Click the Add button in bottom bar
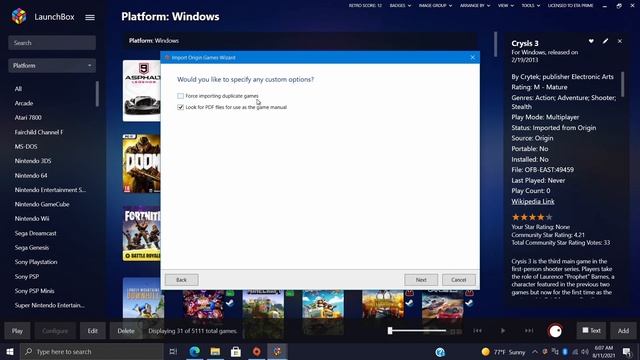 [623, 331]
